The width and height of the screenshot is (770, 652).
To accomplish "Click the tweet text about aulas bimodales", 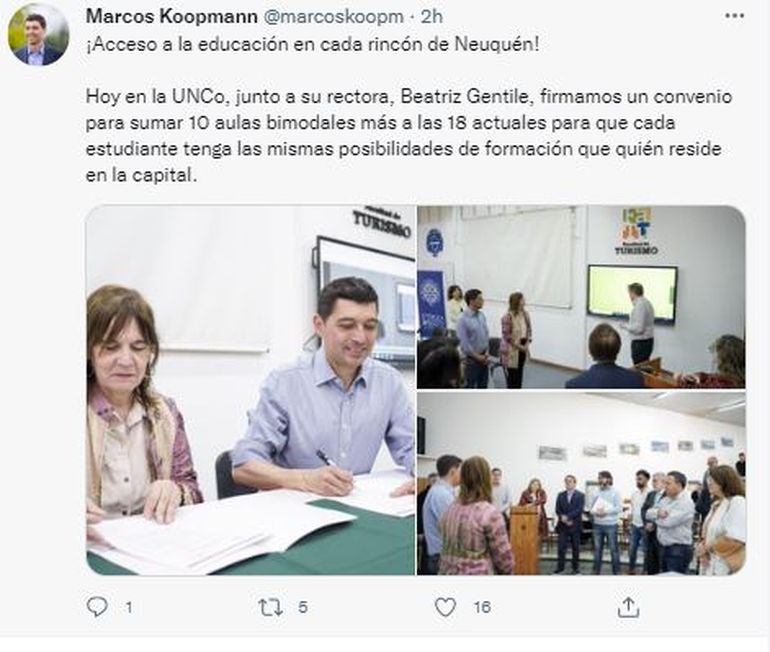I will [409, 136].
